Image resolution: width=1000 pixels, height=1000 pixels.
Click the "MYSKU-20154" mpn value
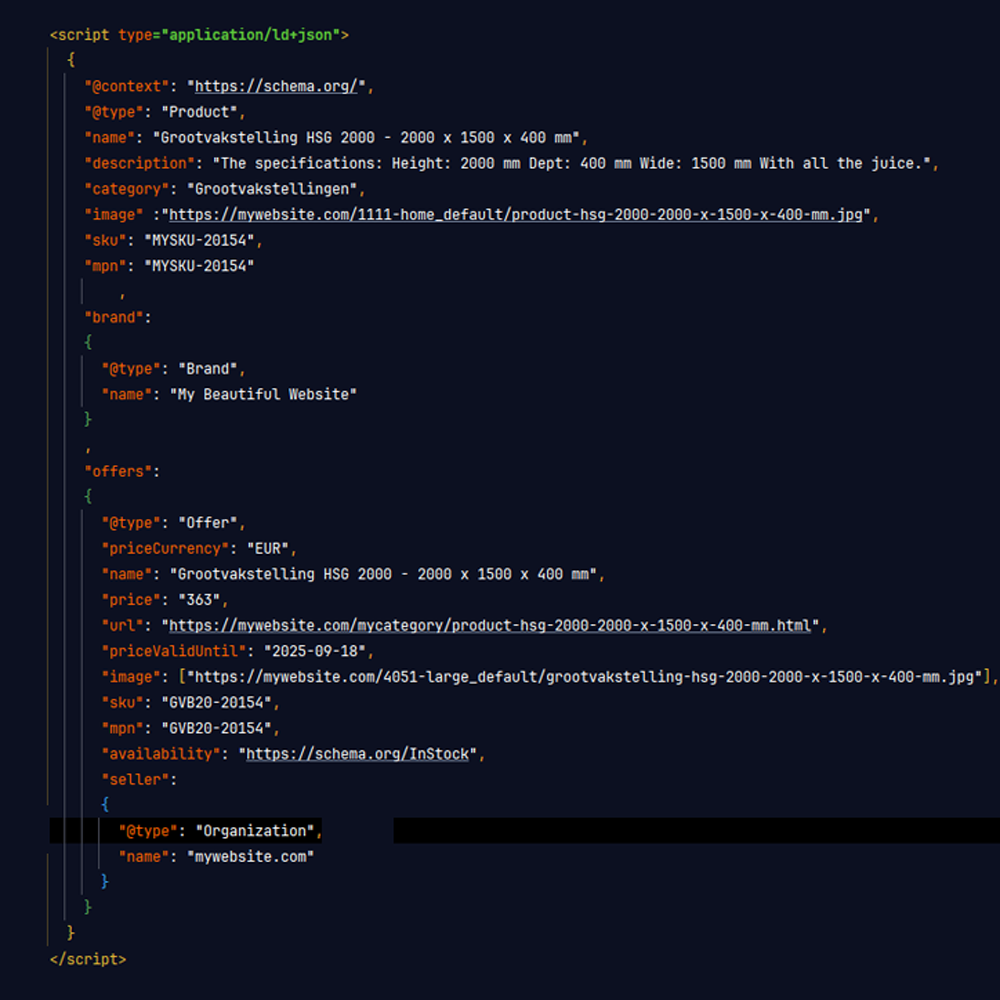(199, 266)
